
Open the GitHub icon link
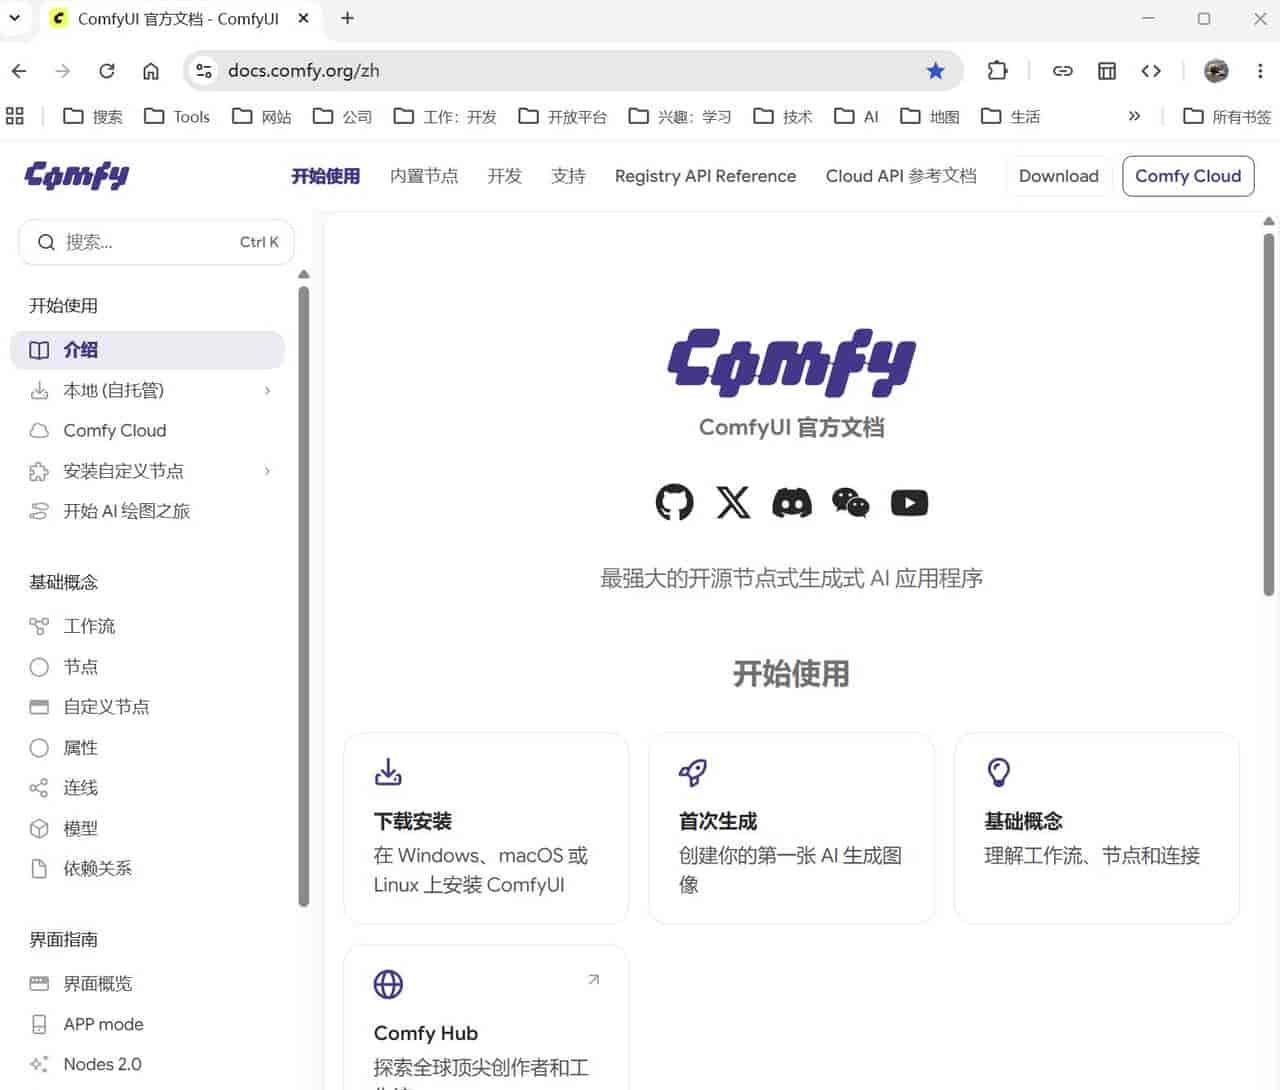click(x=674, y=502)
